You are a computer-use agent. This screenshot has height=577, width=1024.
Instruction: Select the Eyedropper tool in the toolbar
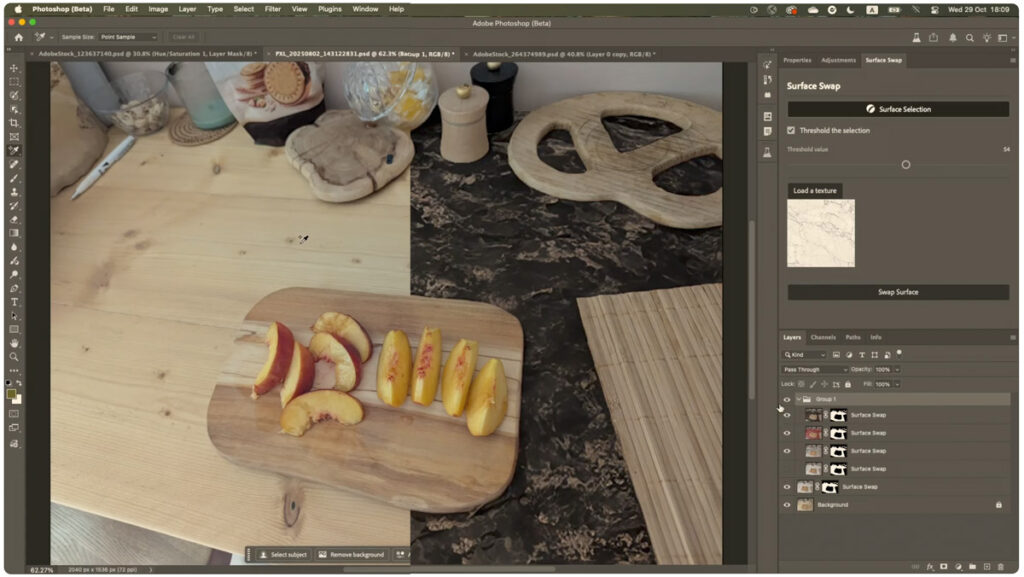pyautogui.click(x=14, y=150)
